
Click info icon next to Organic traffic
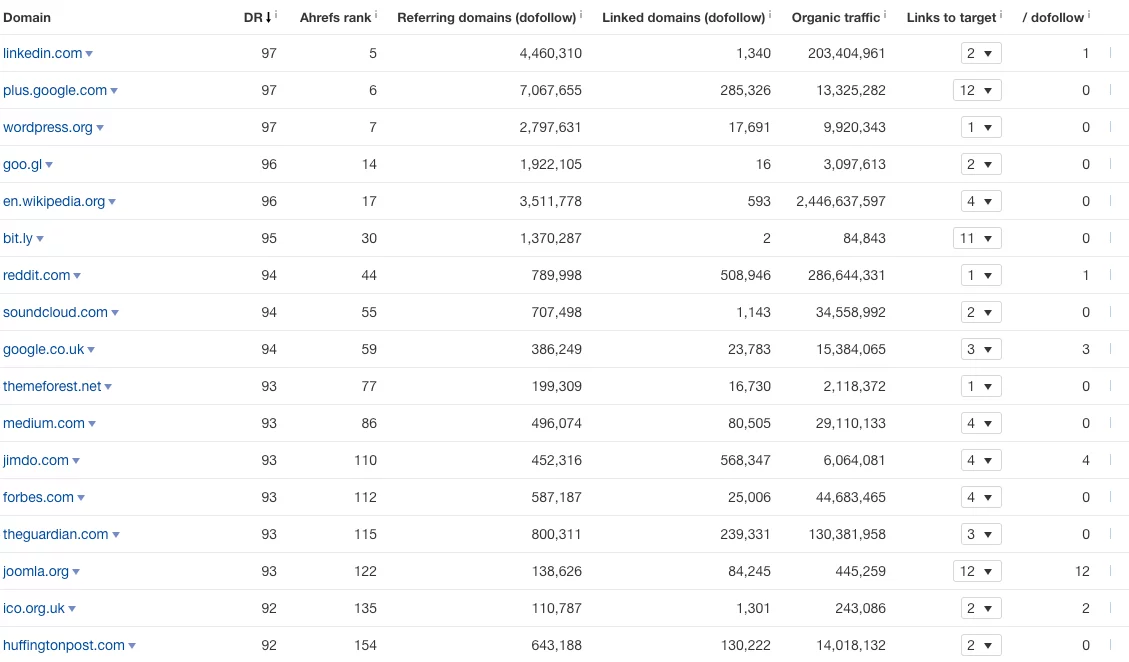(886, 14)
